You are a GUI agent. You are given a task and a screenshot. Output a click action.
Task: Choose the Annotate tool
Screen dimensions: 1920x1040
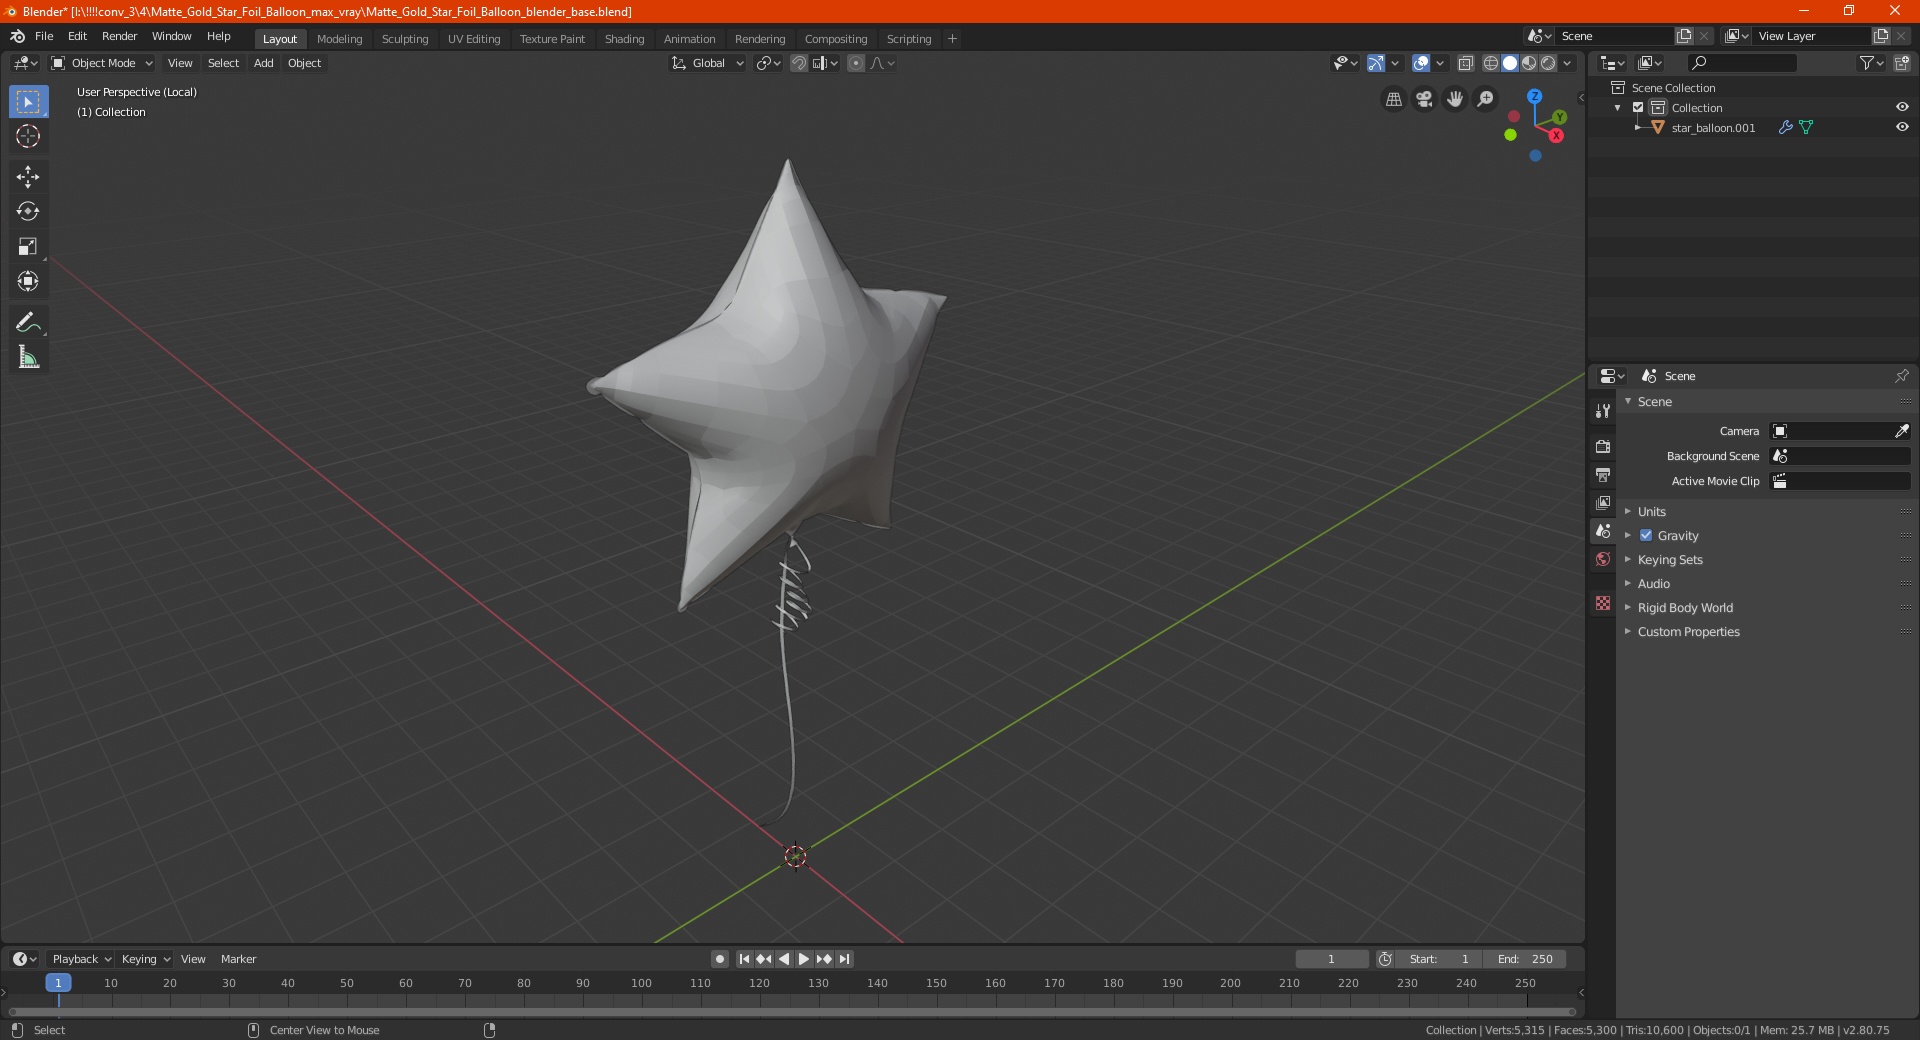(x=28, y=322)
